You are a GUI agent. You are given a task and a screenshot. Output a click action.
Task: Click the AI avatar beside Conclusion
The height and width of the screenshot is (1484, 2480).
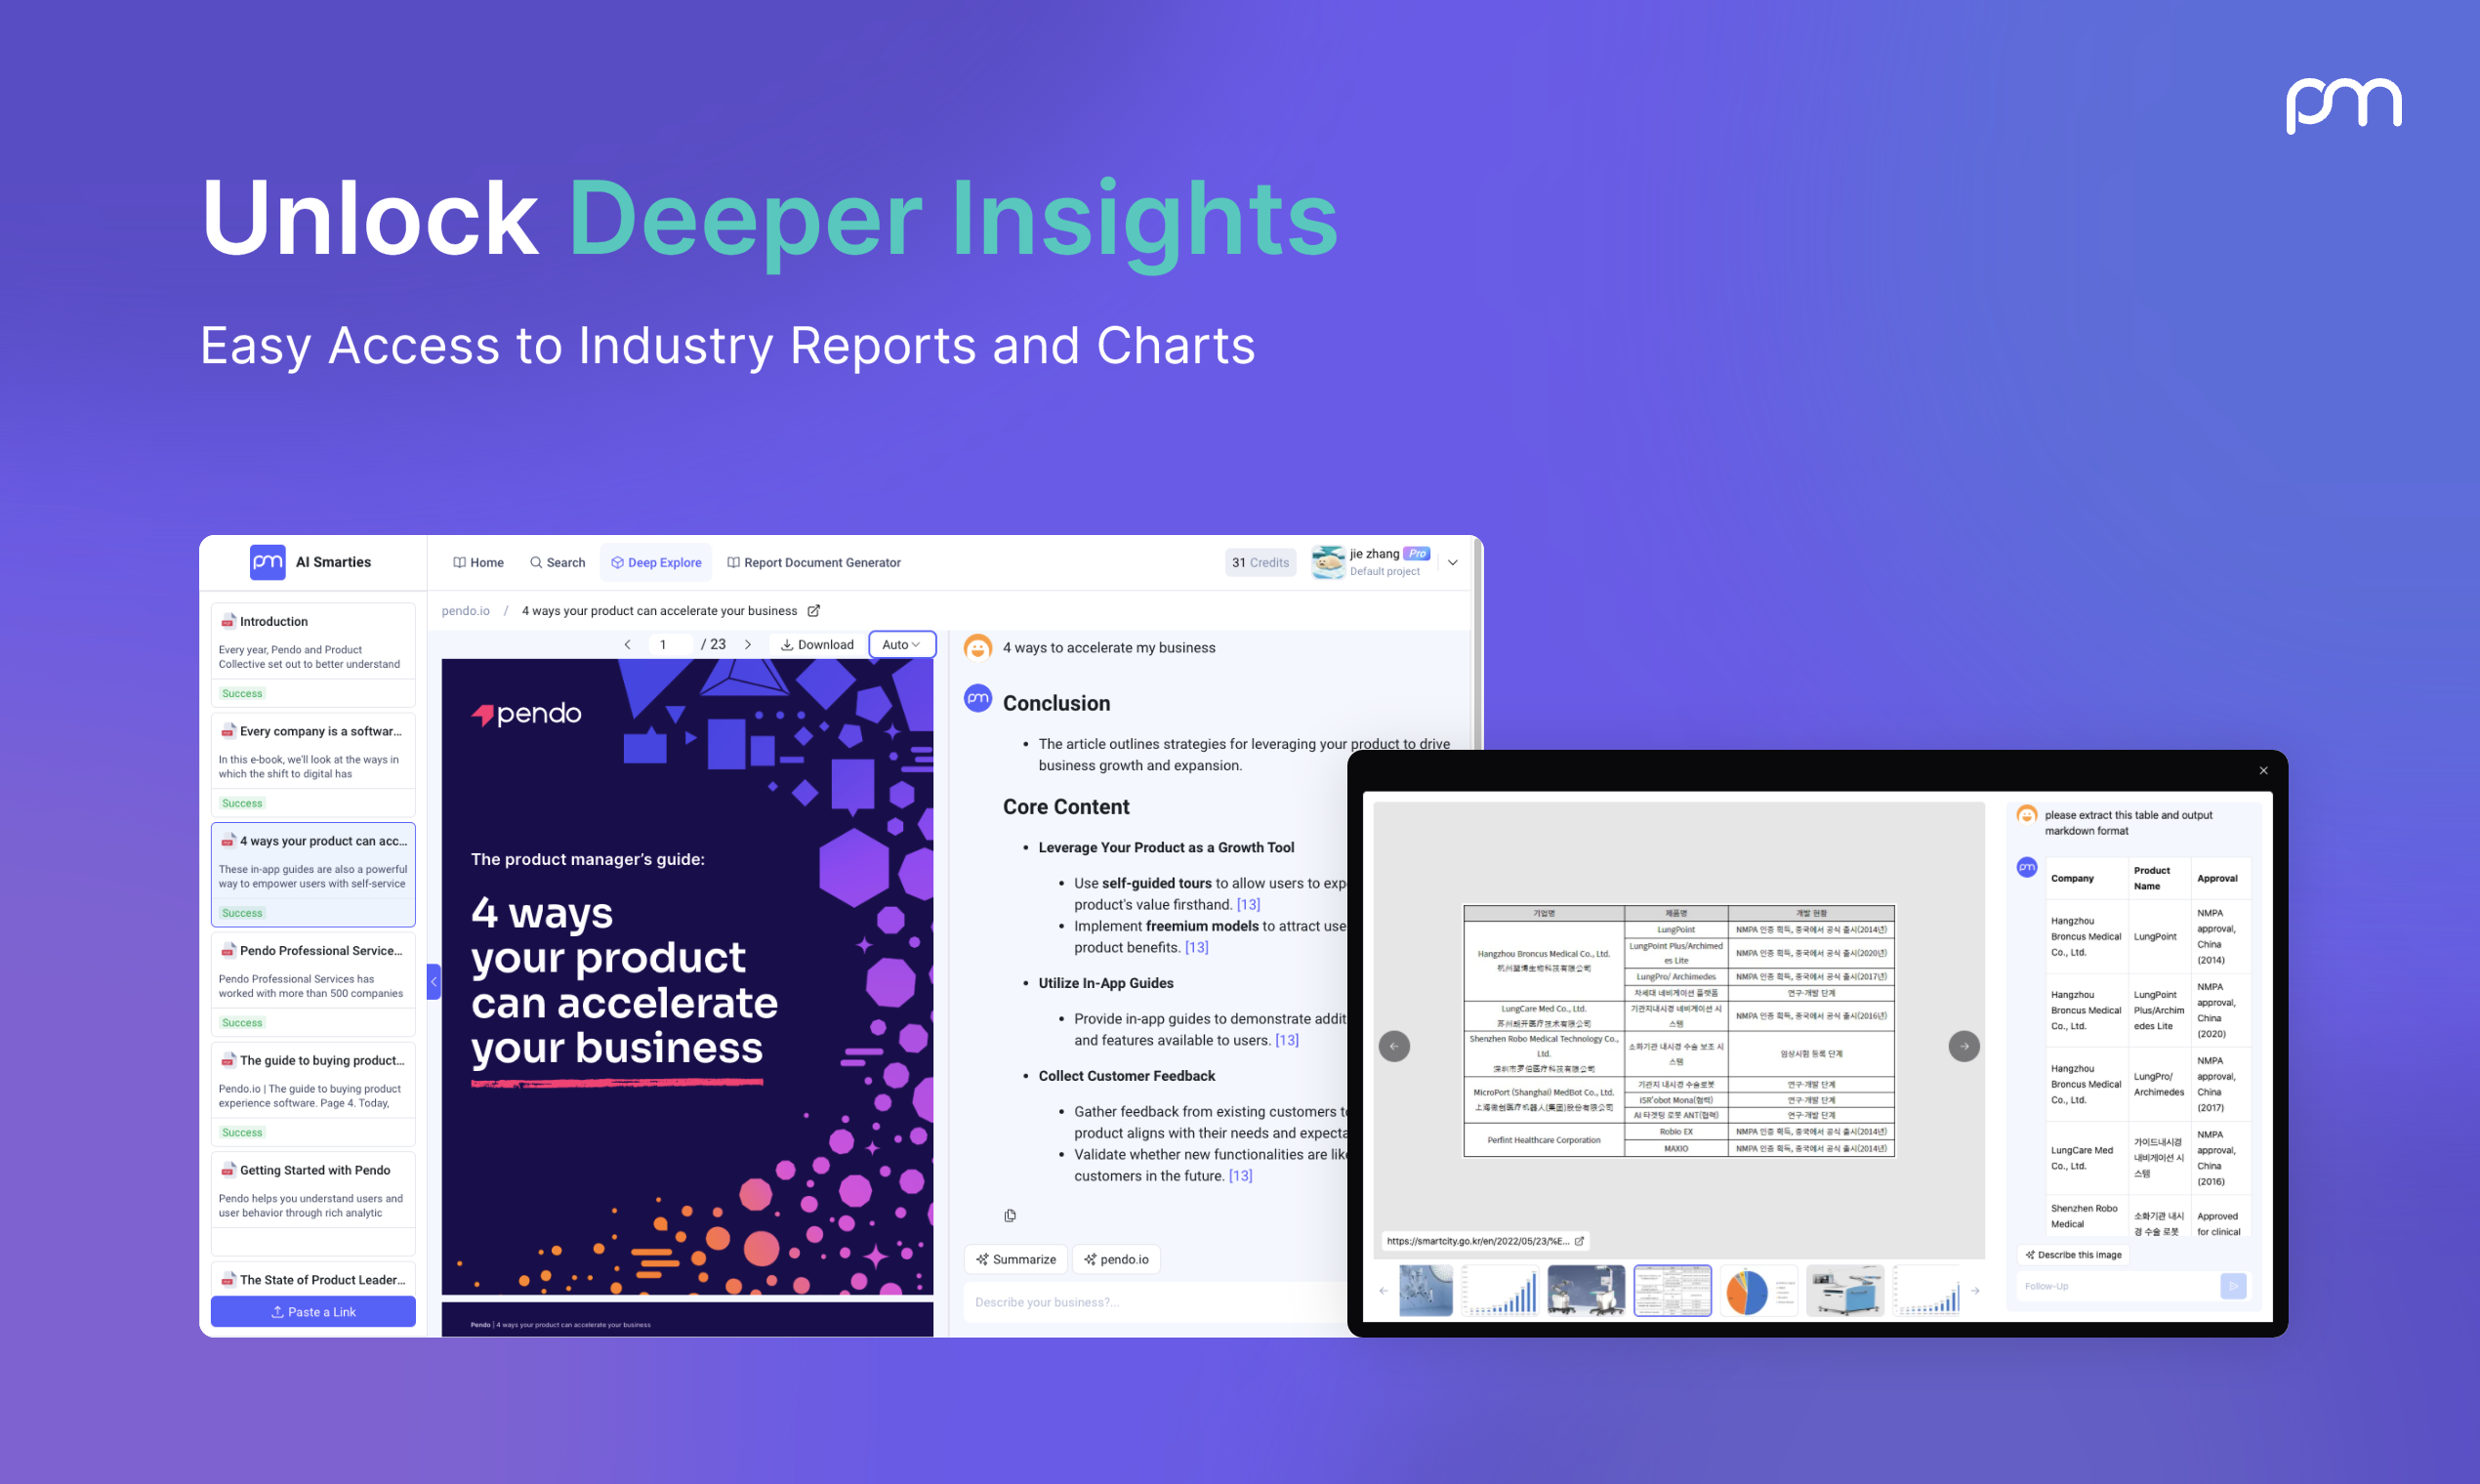pyautogui.click(x=978, y=698)
